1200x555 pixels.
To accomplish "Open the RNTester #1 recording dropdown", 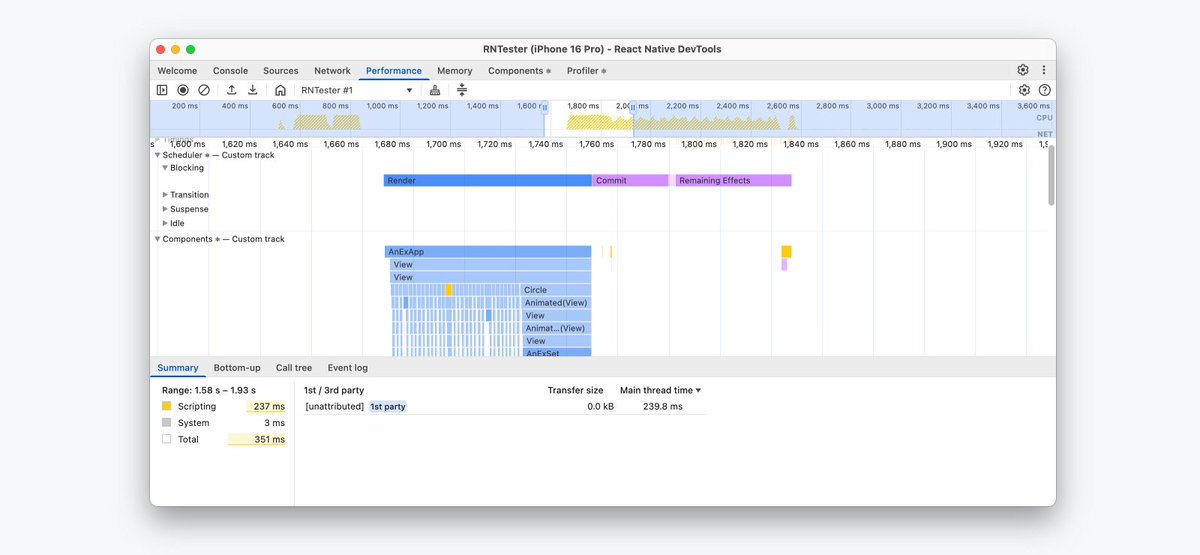I will click(357, 90).
